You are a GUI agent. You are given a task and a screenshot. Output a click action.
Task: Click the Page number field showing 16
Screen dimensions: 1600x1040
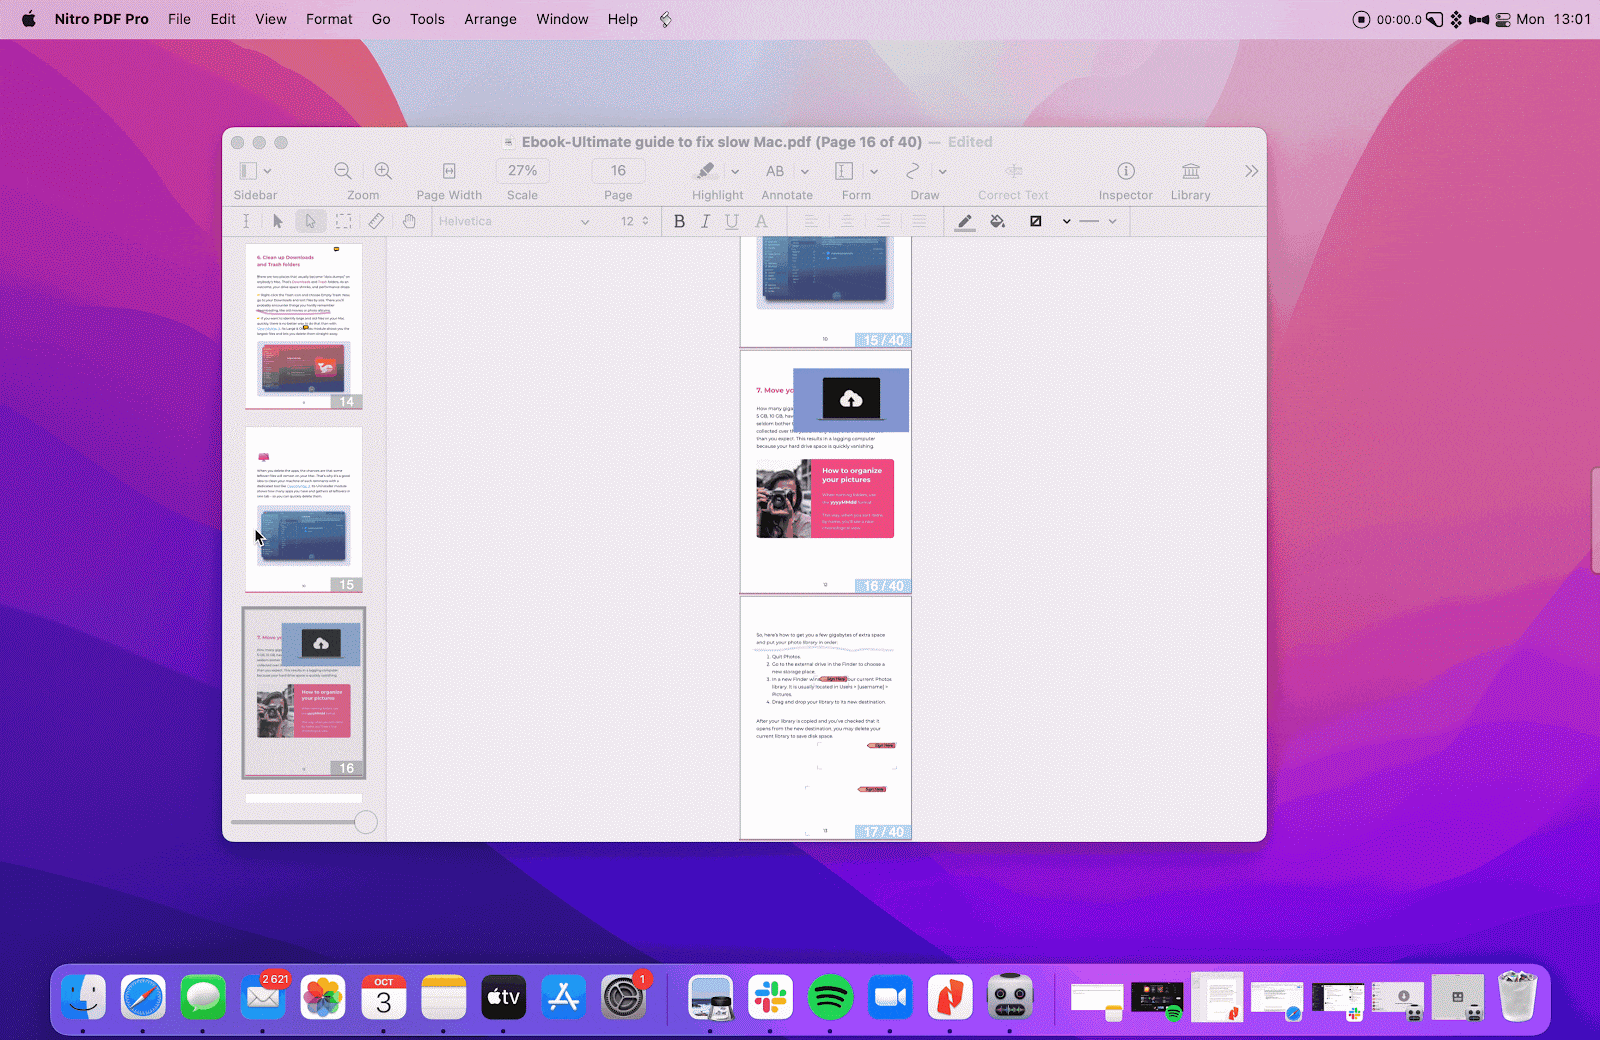618,171
